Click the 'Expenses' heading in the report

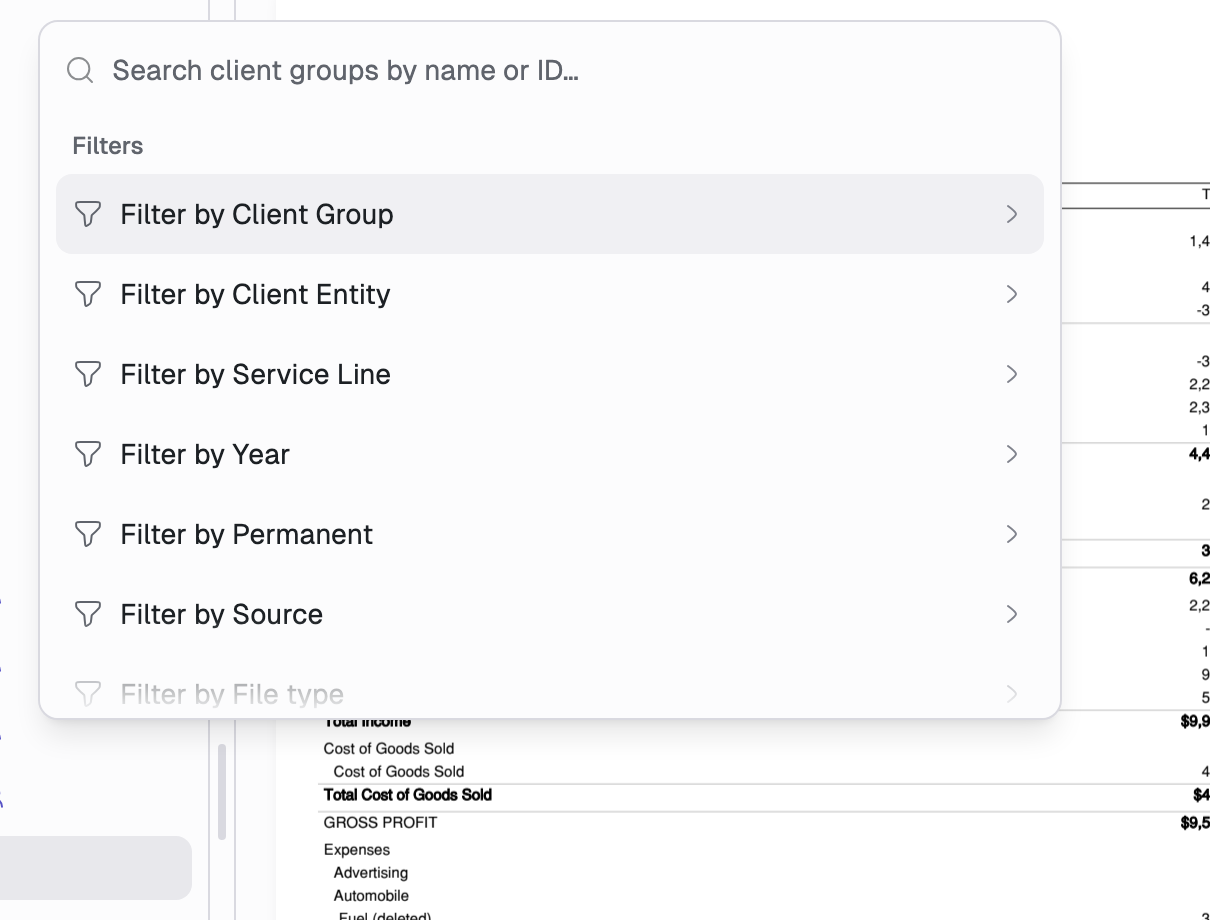click(357, 849)
